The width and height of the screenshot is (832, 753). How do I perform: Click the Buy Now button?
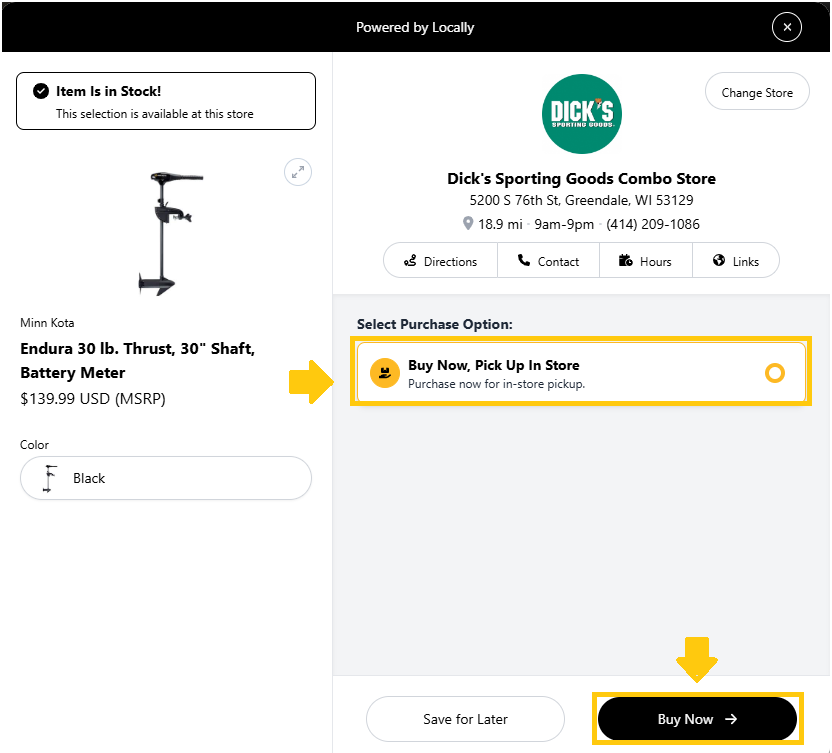[697, 719]
